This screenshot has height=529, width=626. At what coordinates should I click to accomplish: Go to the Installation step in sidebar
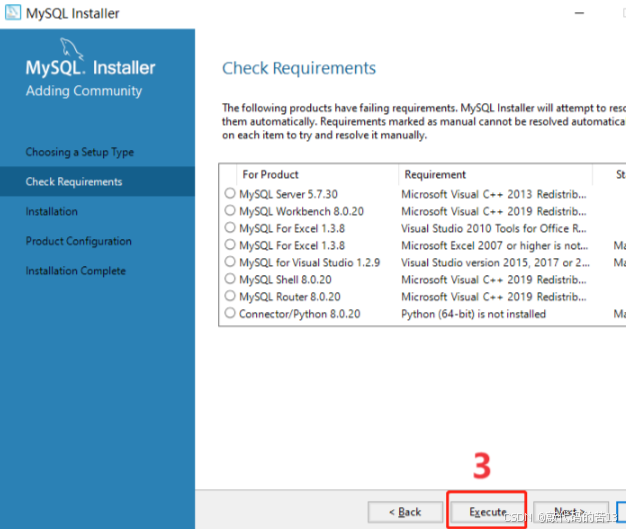(x=52, y=211)
